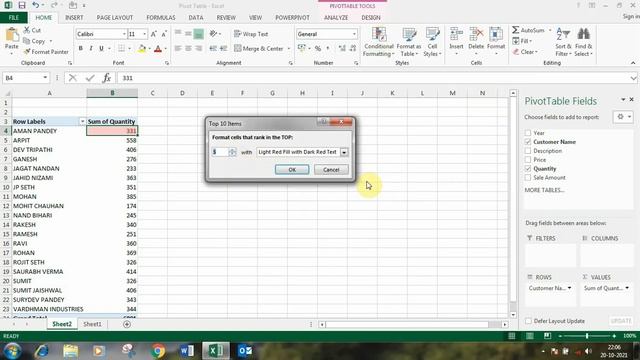
Task: Open Format as Table gallery
Action: point(409,42)
